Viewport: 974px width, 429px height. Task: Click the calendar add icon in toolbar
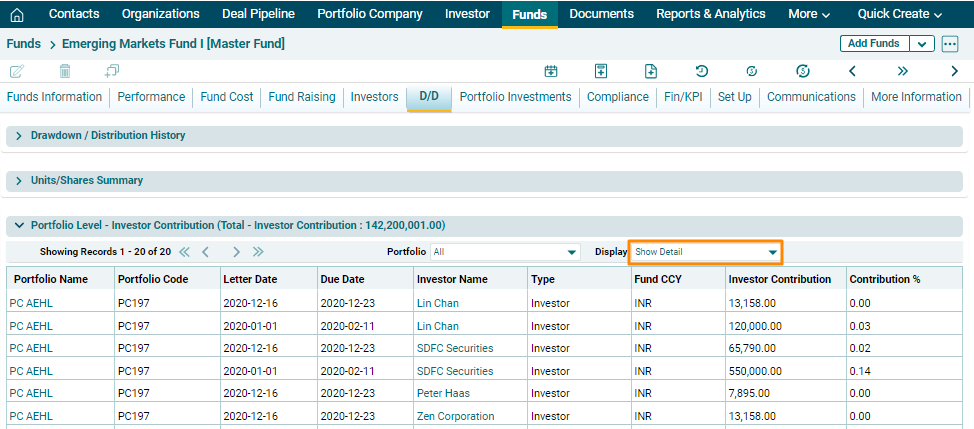point(550,71)
